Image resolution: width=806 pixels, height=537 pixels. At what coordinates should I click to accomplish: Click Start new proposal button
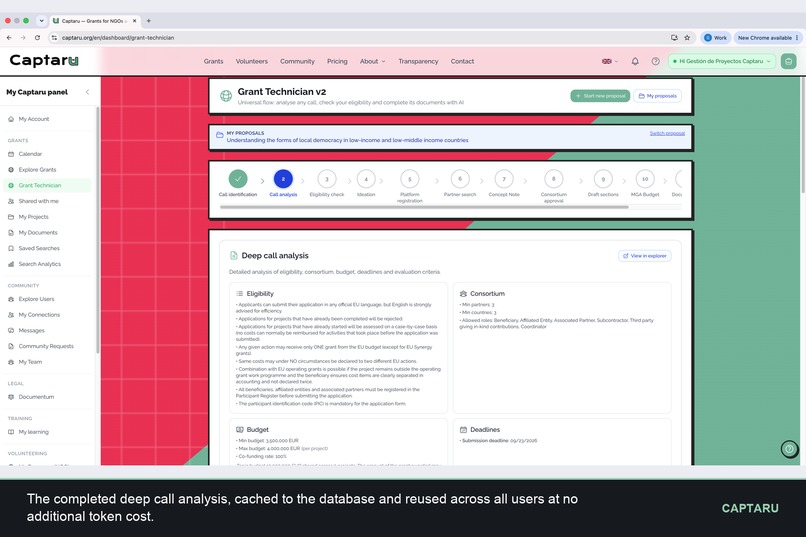[600, 96]
